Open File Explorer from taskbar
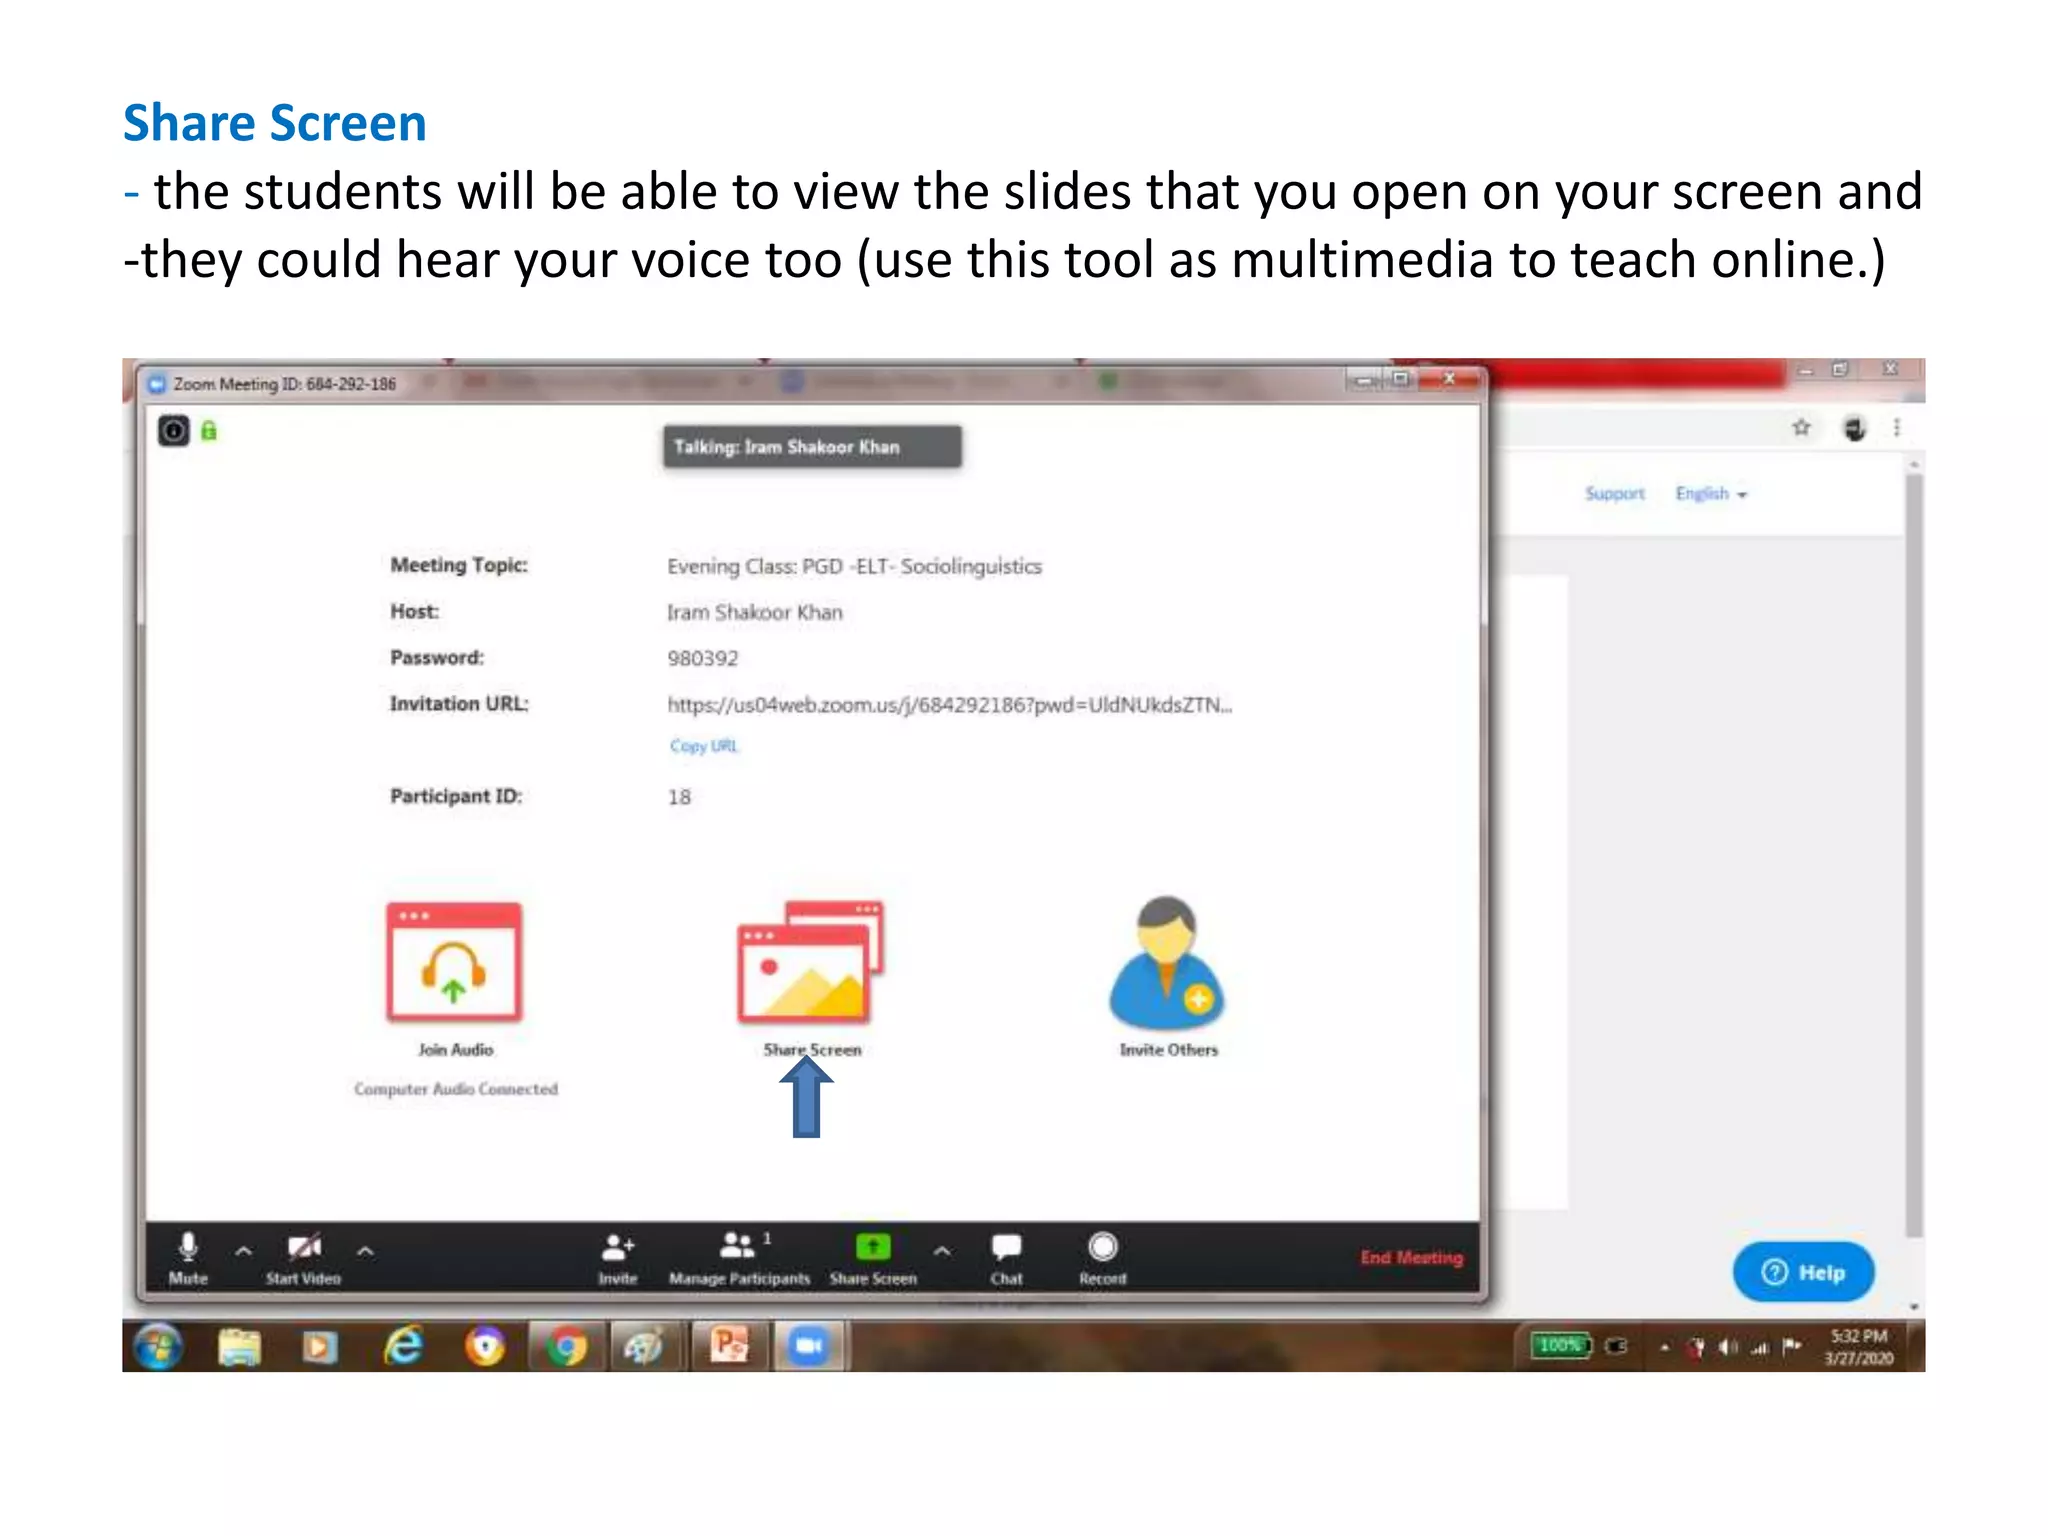This screenshot has height=1536, width=2048. pos(239,1347)
